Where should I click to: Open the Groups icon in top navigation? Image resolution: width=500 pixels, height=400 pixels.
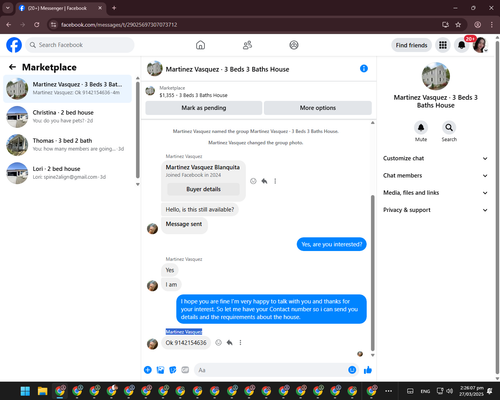point(294,45)
